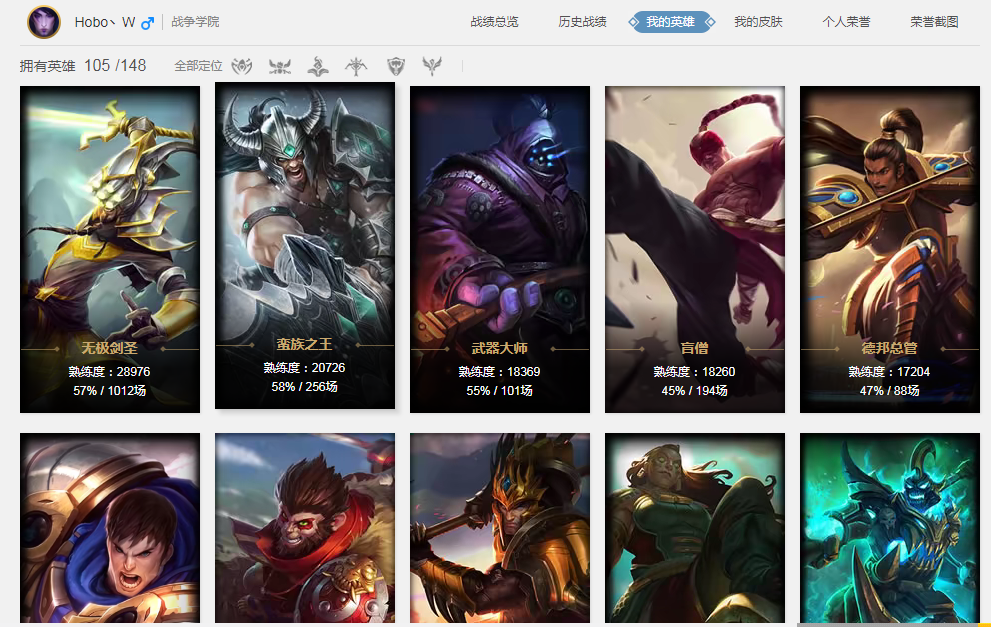Viewport: 991px width, 627px height.
Task: Click the 47% / 88场 stat
Action: (889, 391)
